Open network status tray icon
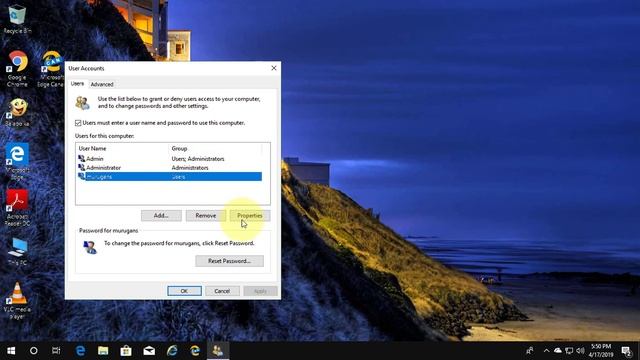The height and width of the screenshot is (360, 640). coord(569,351)
